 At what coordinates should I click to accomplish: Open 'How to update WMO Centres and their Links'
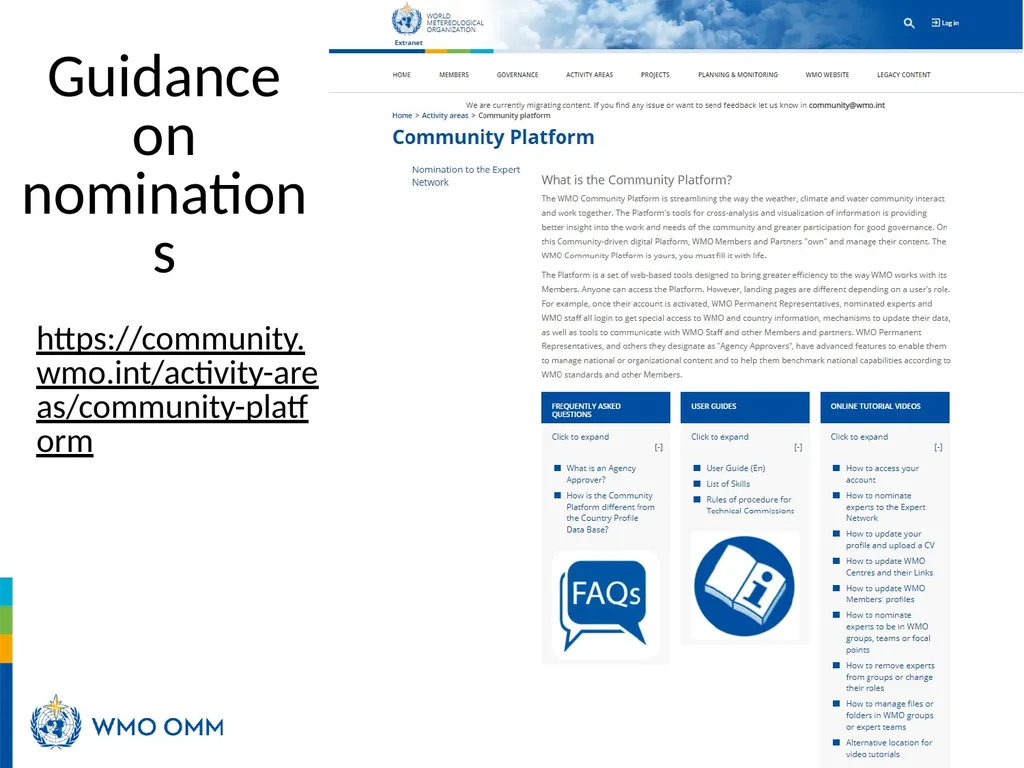[x=889, y=567]
